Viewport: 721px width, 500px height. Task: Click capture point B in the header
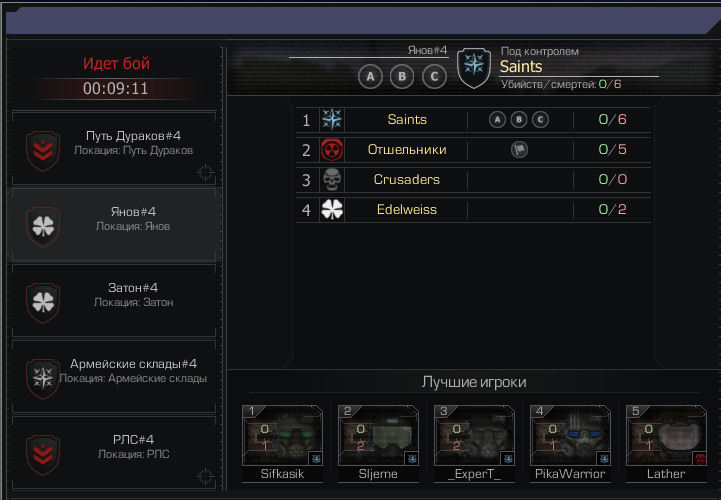point(402,76)
